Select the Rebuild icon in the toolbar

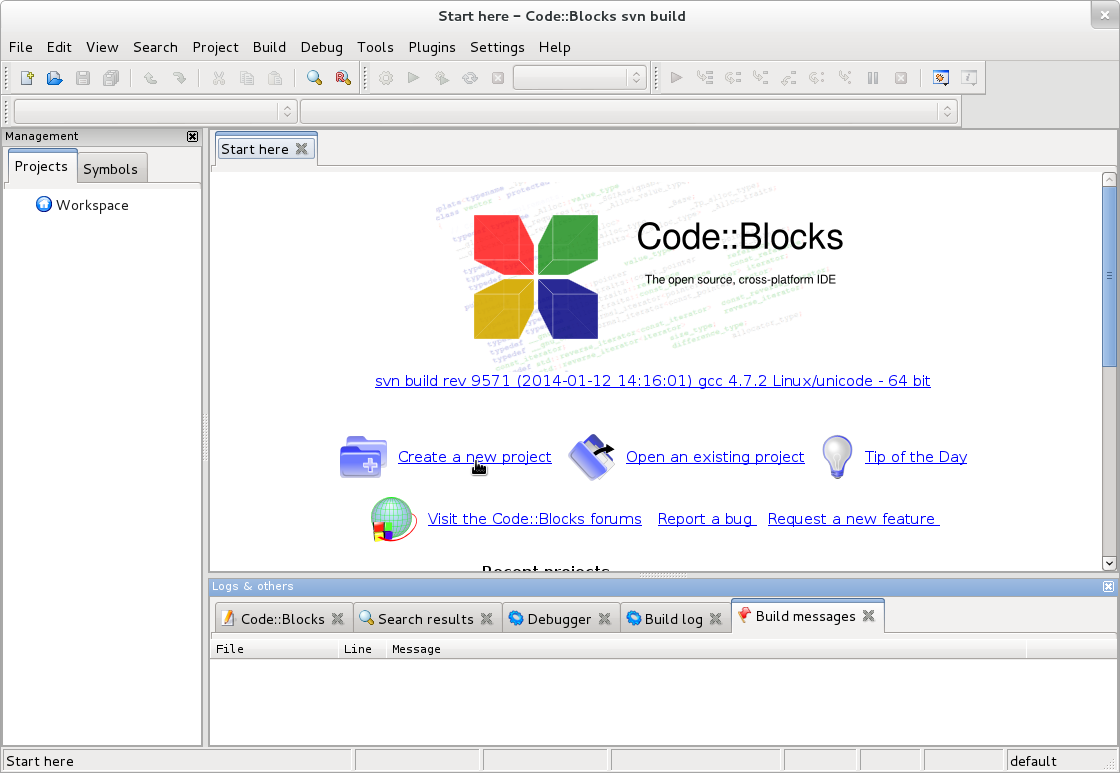click(469, 77)
